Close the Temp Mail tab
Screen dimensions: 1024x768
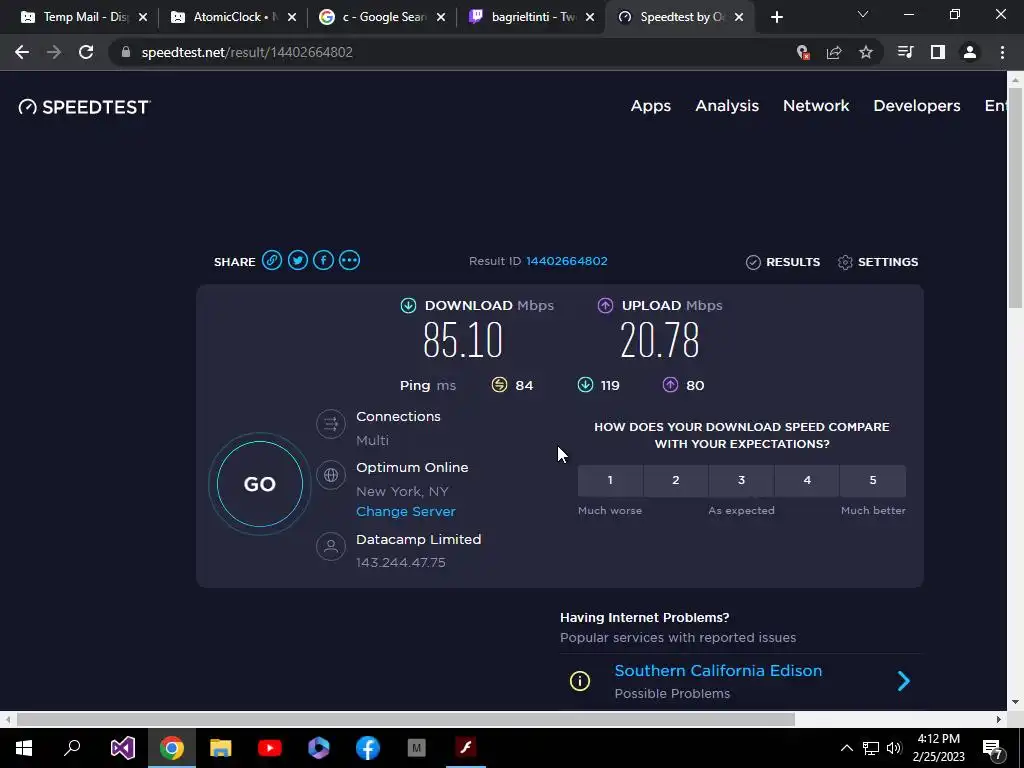tap(143, 17)
